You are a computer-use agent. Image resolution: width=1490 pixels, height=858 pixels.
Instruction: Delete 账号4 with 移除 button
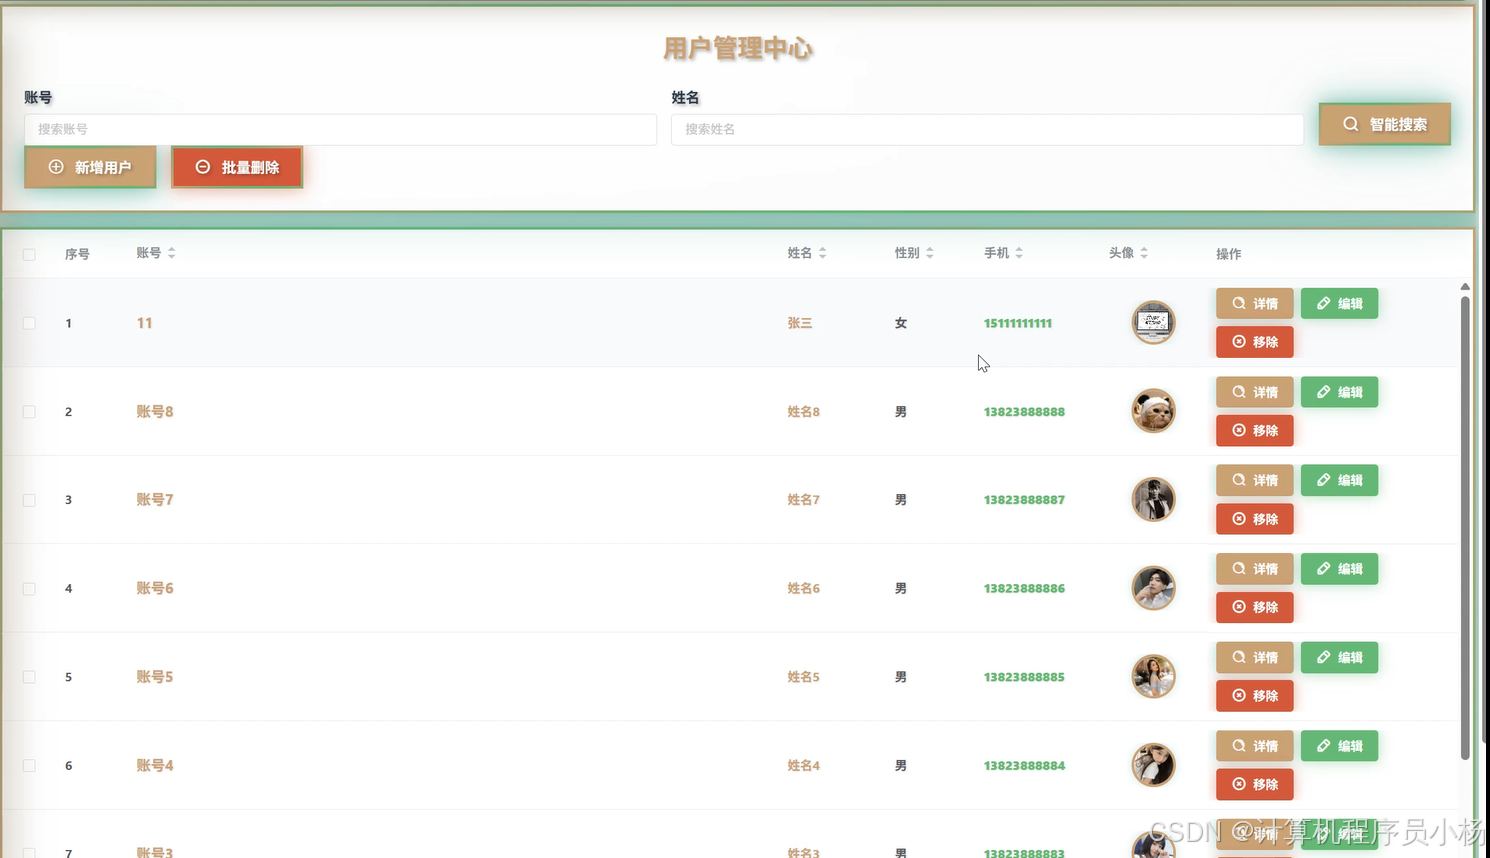pos(1254,784)
